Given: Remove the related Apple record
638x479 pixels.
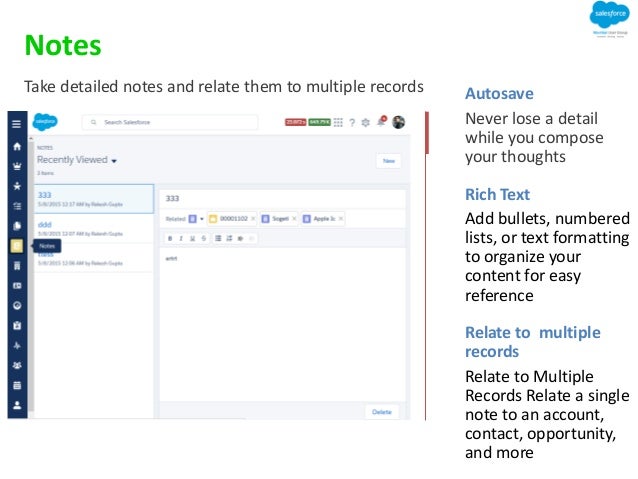Looking at the screenshot, I should (341, 219).
